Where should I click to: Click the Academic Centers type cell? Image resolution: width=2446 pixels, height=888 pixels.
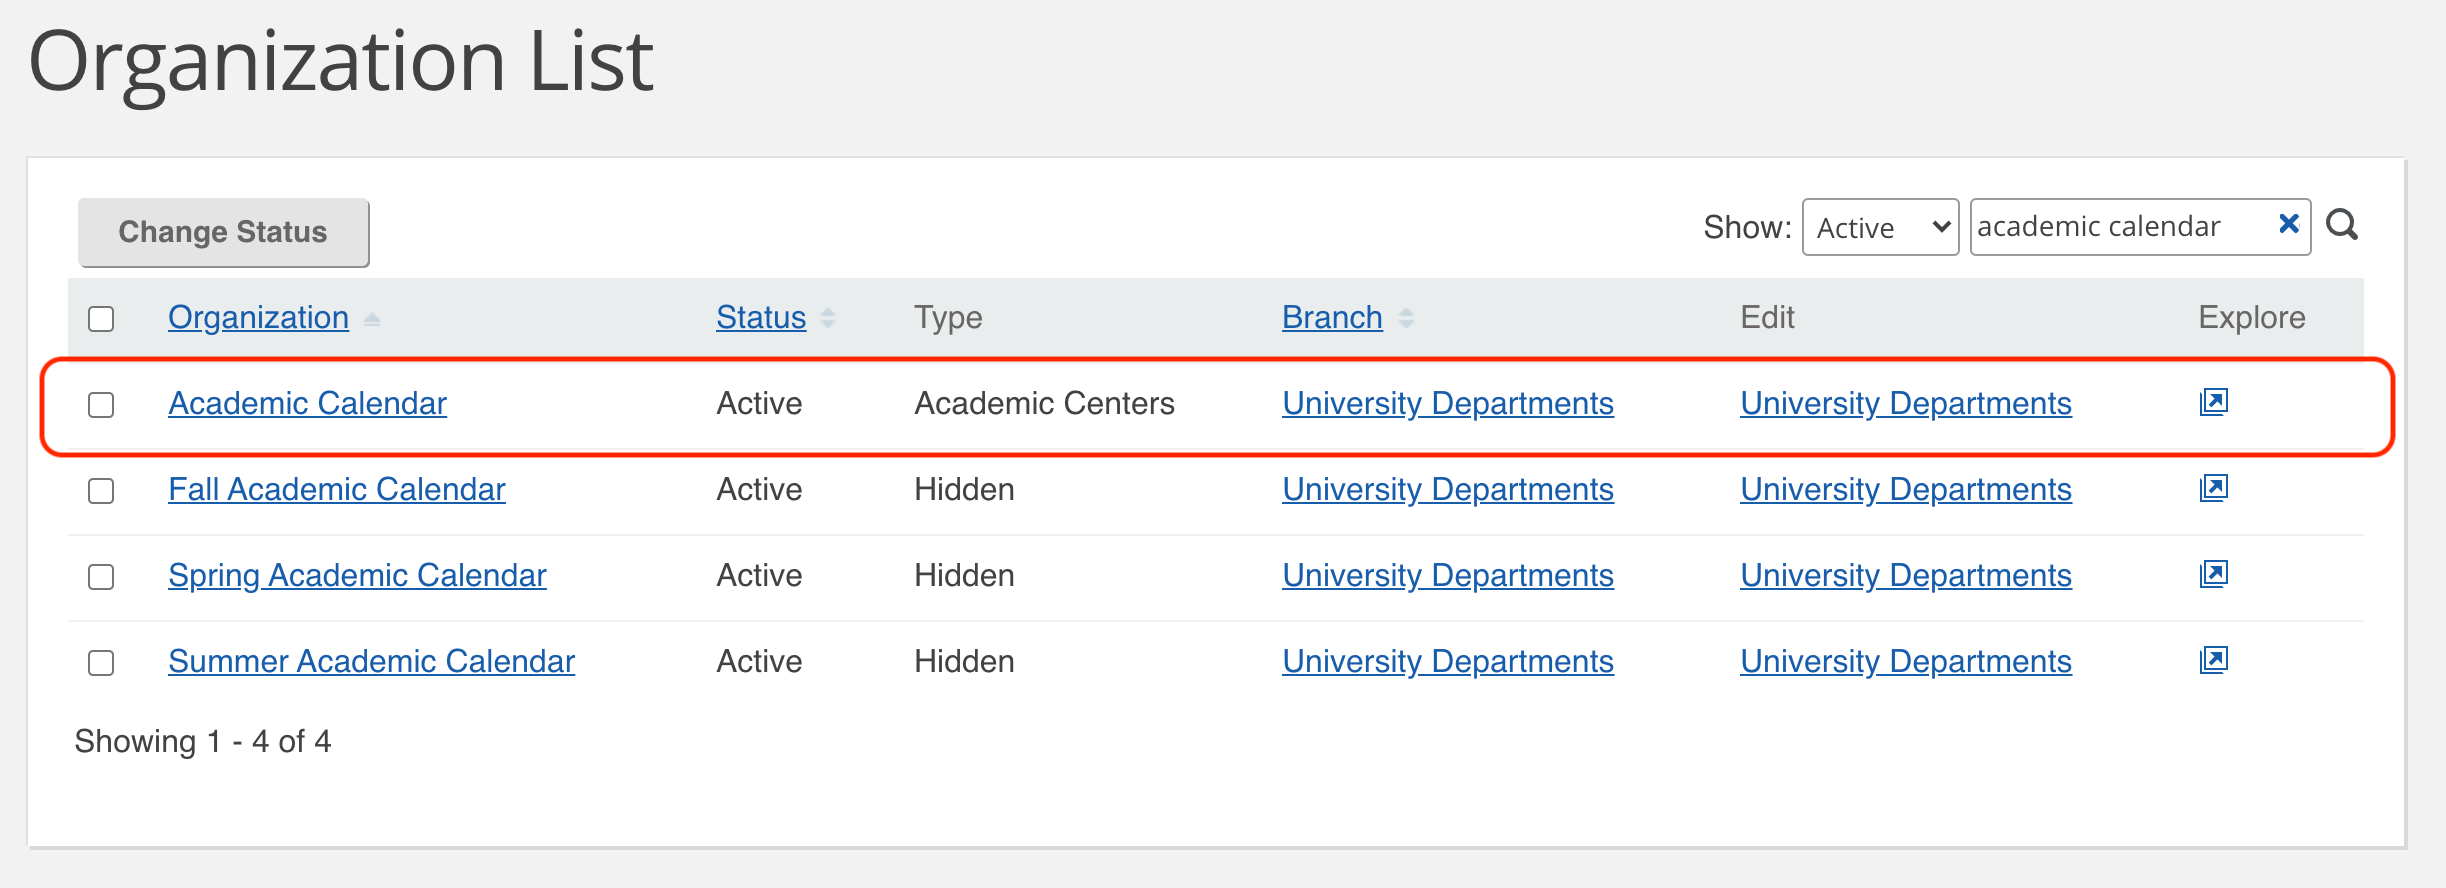tap(1044, 403)
